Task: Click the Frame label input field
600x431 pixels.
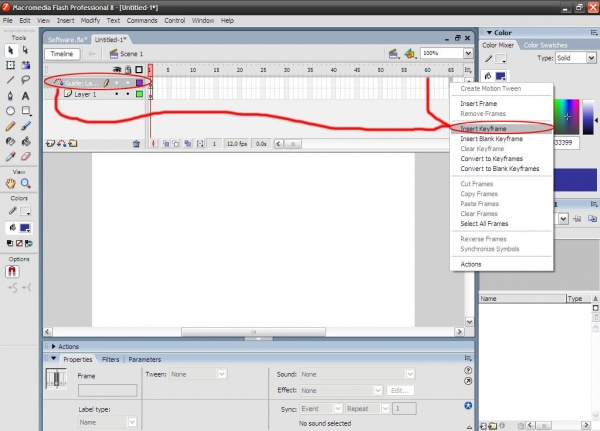Action: 108,390
